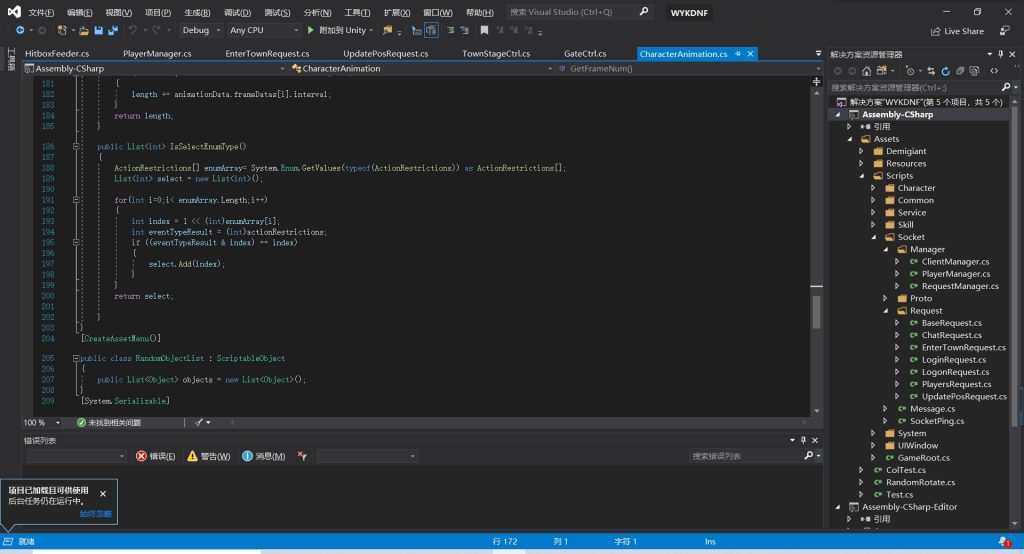
Task: Open Live Share
Action: (x=957, y=31)
